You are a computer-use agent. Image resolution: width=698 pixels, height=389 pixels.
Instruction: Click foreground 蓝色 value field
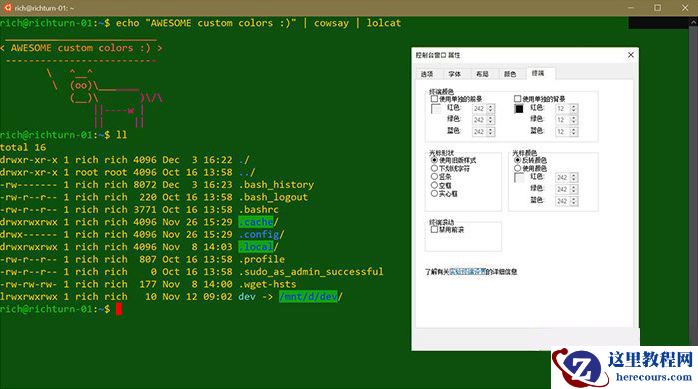coord(479,132)
